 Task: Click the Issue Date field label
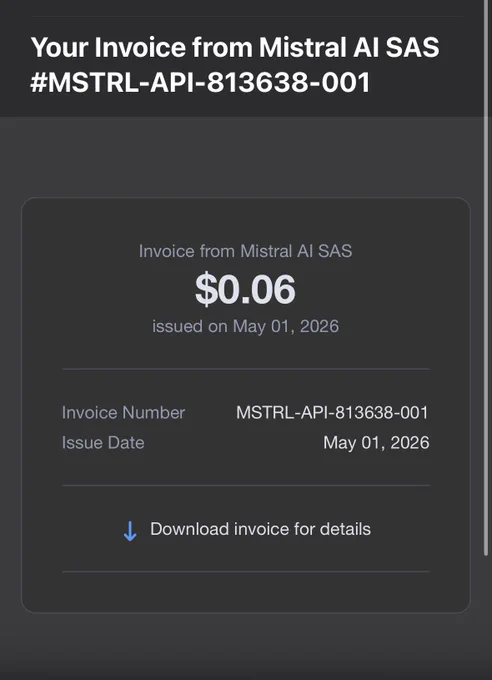103,443
